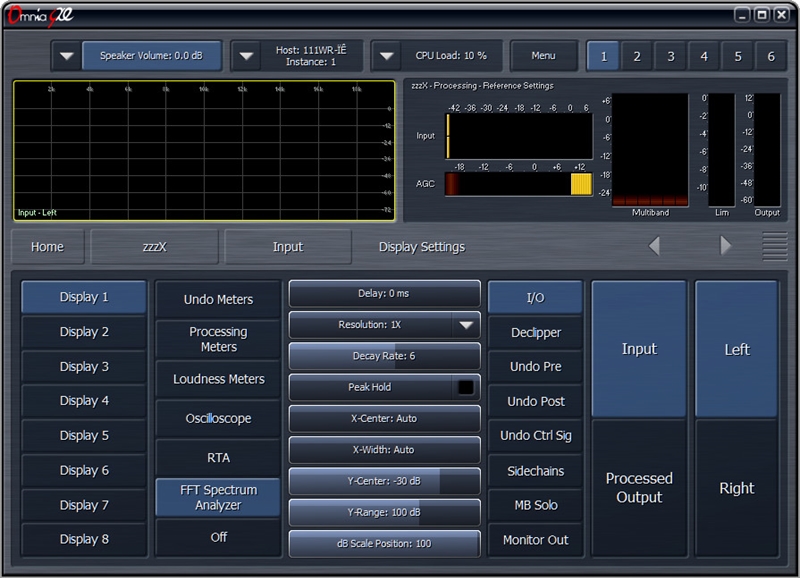Open the Speaker Volume dropdown arrow
Viewport: 800px width, 578px height.
pos(66,56)
